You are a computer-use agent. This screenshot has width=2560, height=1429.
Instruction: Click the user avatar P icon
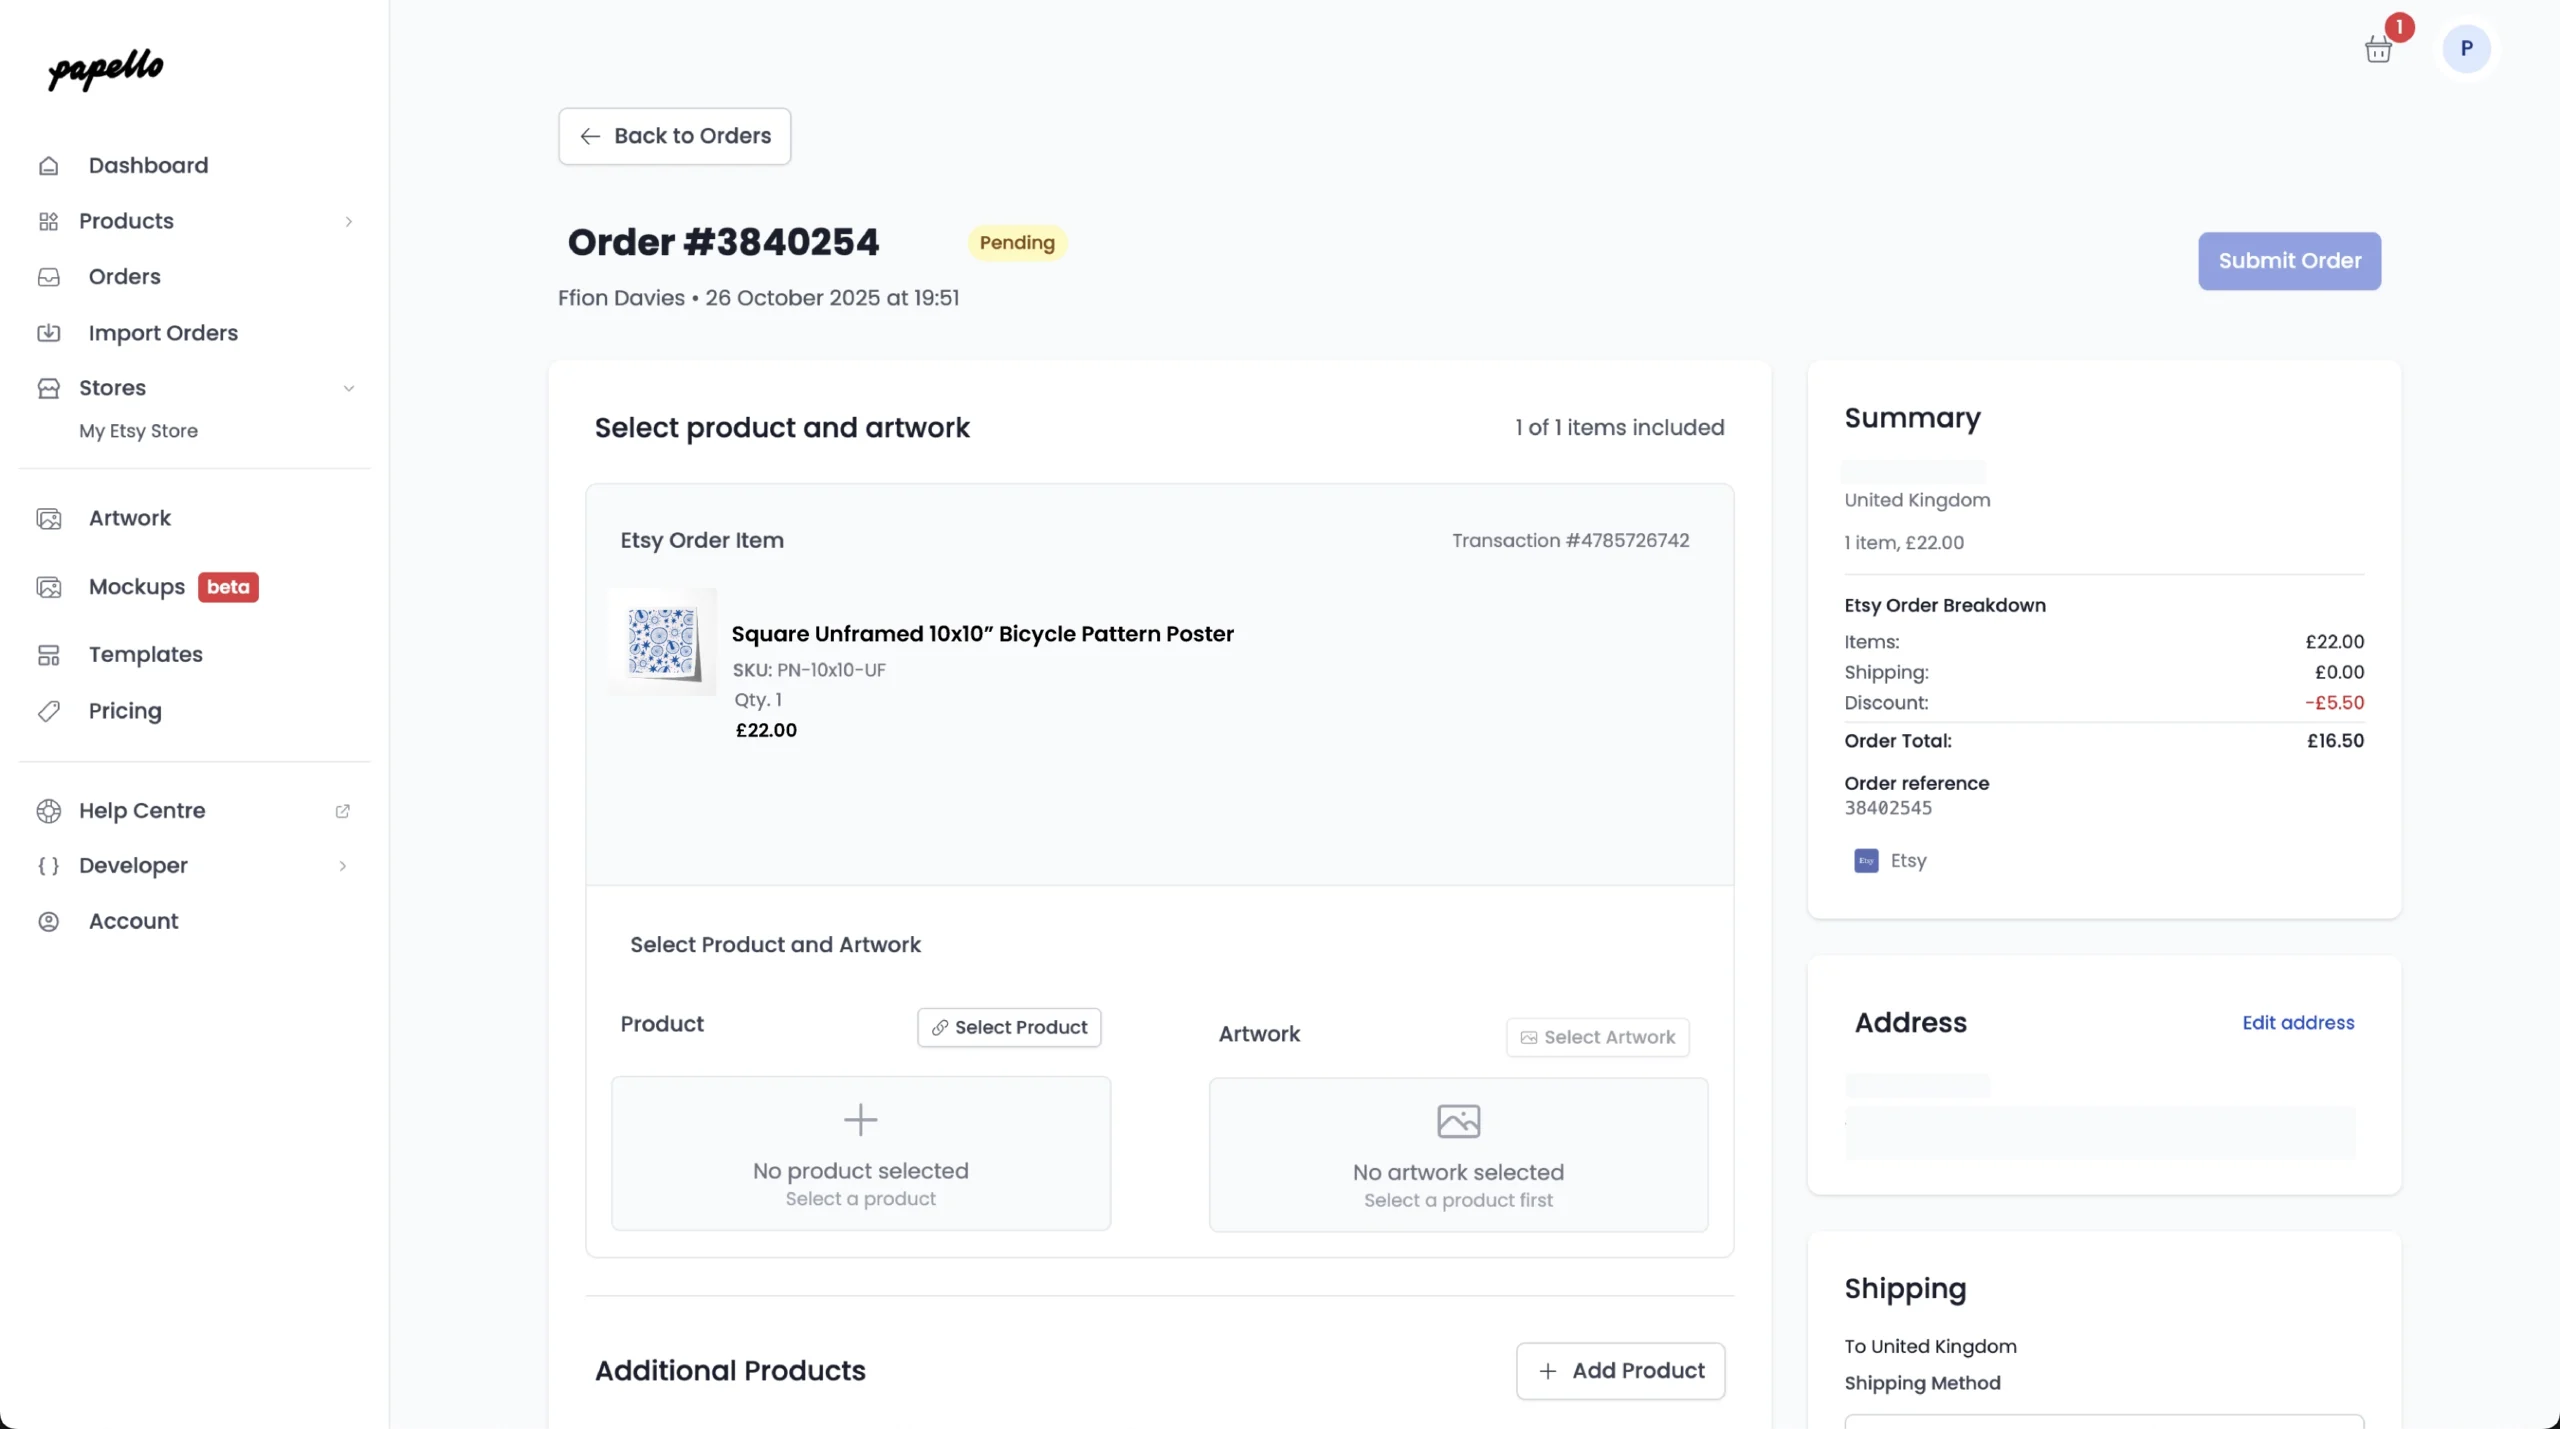click(x=2466, y=48)
